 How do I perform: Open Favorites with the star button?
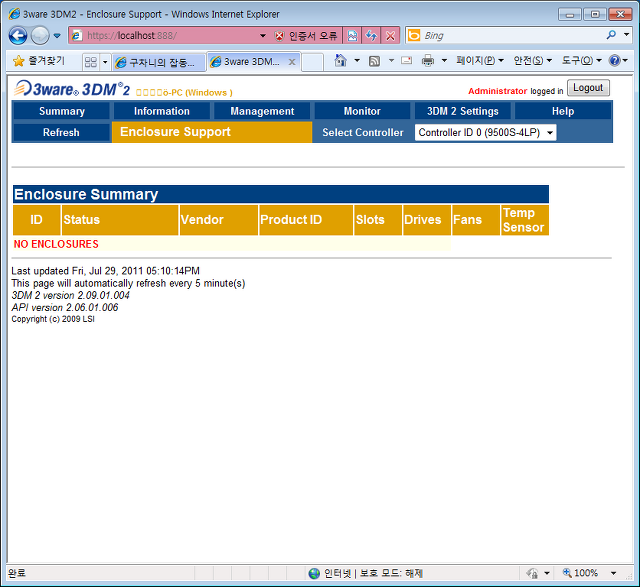(38, 61)
